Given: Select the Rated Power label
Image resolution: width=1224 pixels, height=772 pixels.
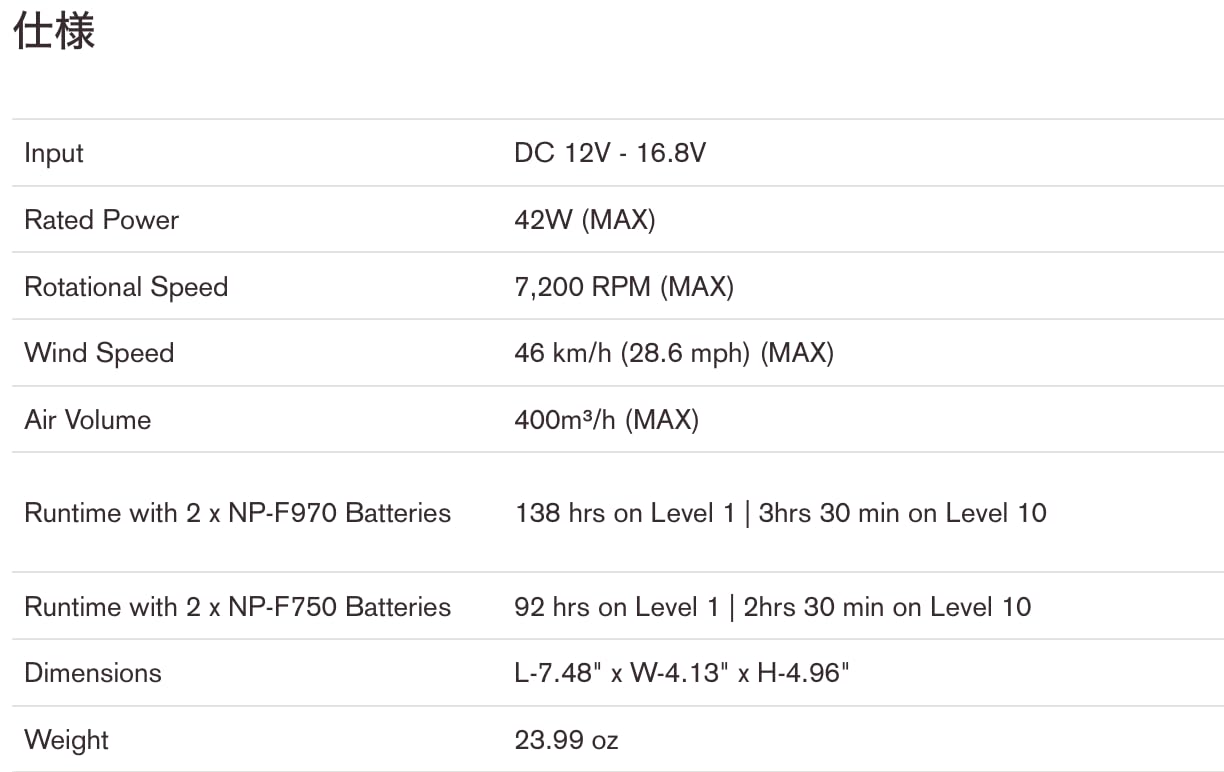Looking at the screenshot, I should point(101,220).
